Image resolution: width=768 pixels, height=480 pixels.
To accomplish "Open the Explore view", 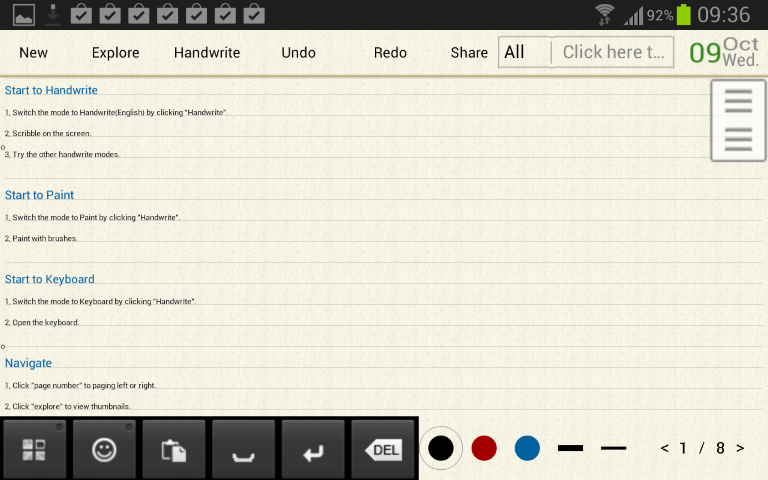I will tap(116, 52).
